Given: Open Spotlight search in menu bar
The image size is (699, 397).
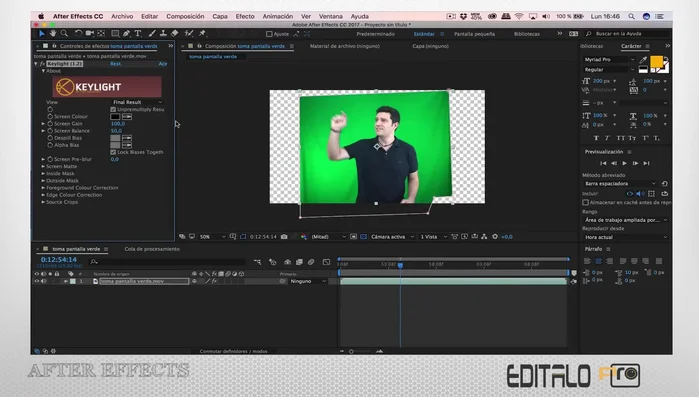Looking at the screenshot, I should click(631, 16).
